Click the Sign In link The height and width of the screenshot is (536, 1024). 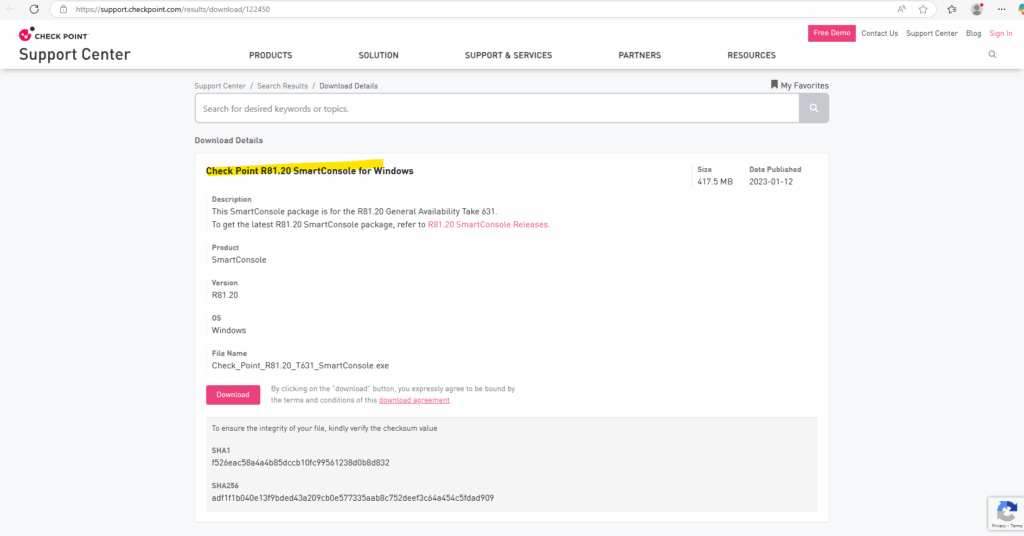coord(1000,33)
